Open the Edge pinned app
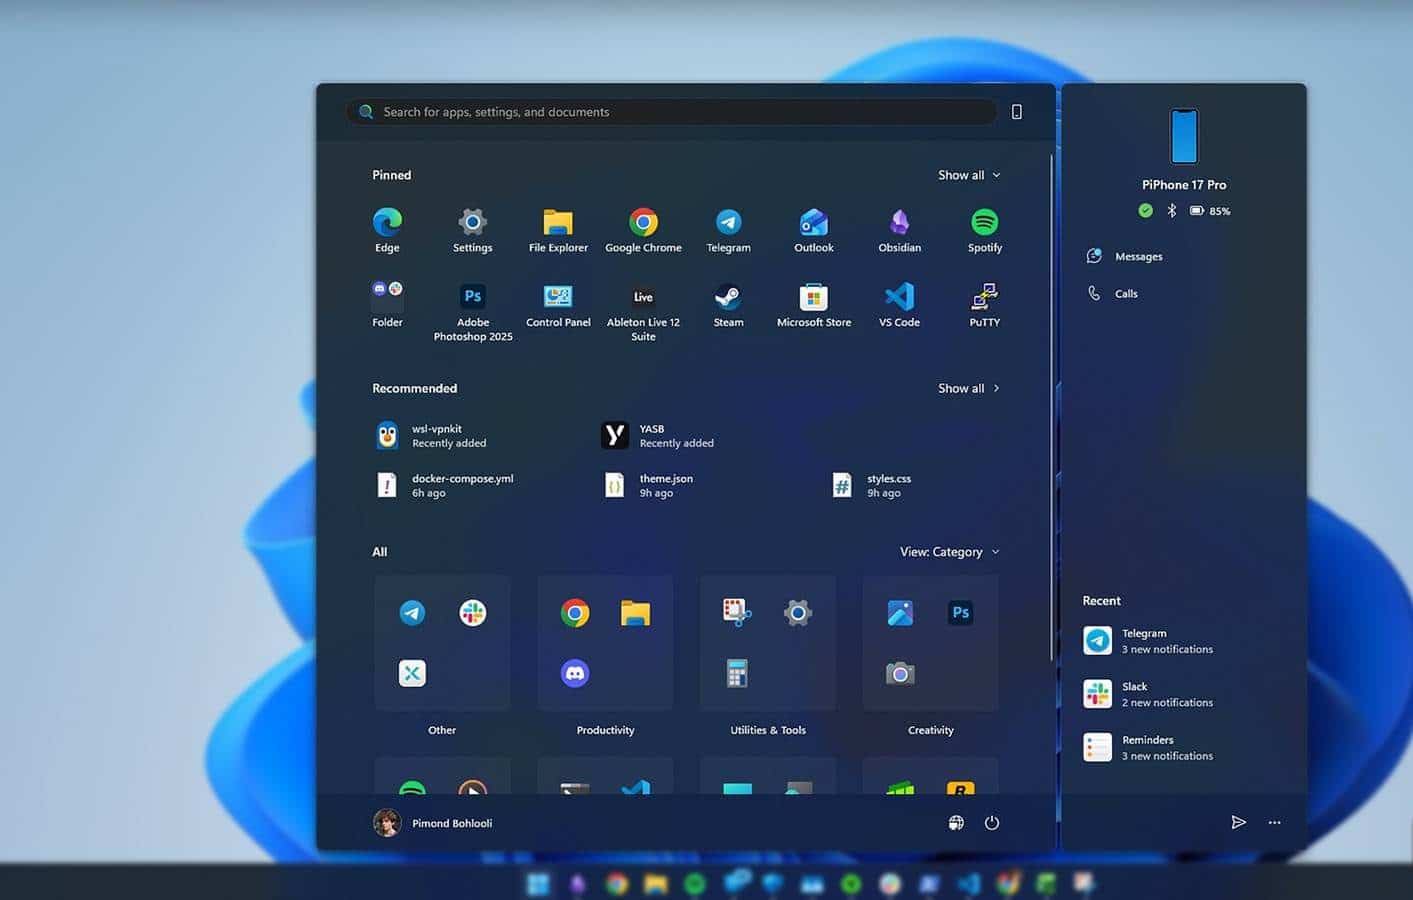1413x900 pixels. [x=387, y=230]
